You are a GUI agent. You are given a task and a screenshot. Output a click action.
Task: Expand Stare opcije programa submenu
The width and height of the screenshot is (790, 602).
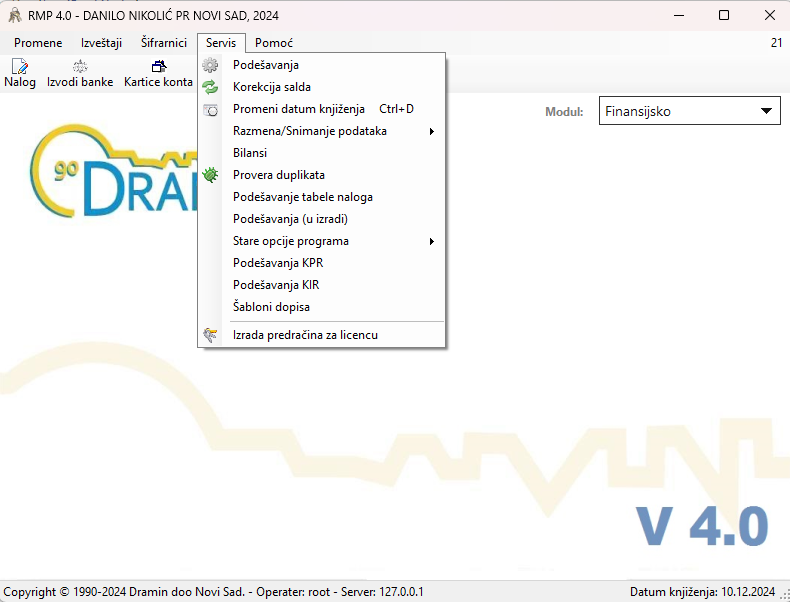tap(321, 241)
